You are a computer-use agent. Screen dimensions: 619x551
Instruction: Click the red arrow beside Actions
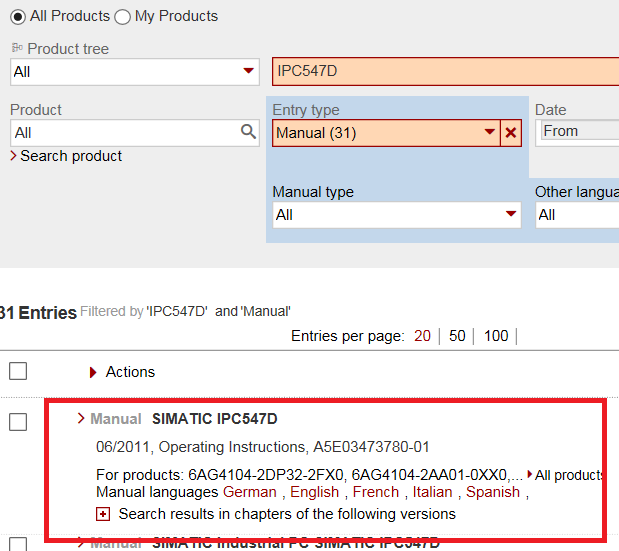pyautogui.click(x=93, y=372)
